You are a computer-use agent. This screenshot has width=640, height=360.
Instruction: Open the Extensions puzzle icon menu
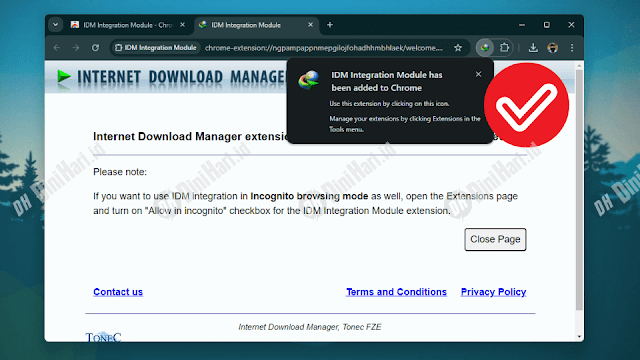pyautogui.click(x=504, y=48)
